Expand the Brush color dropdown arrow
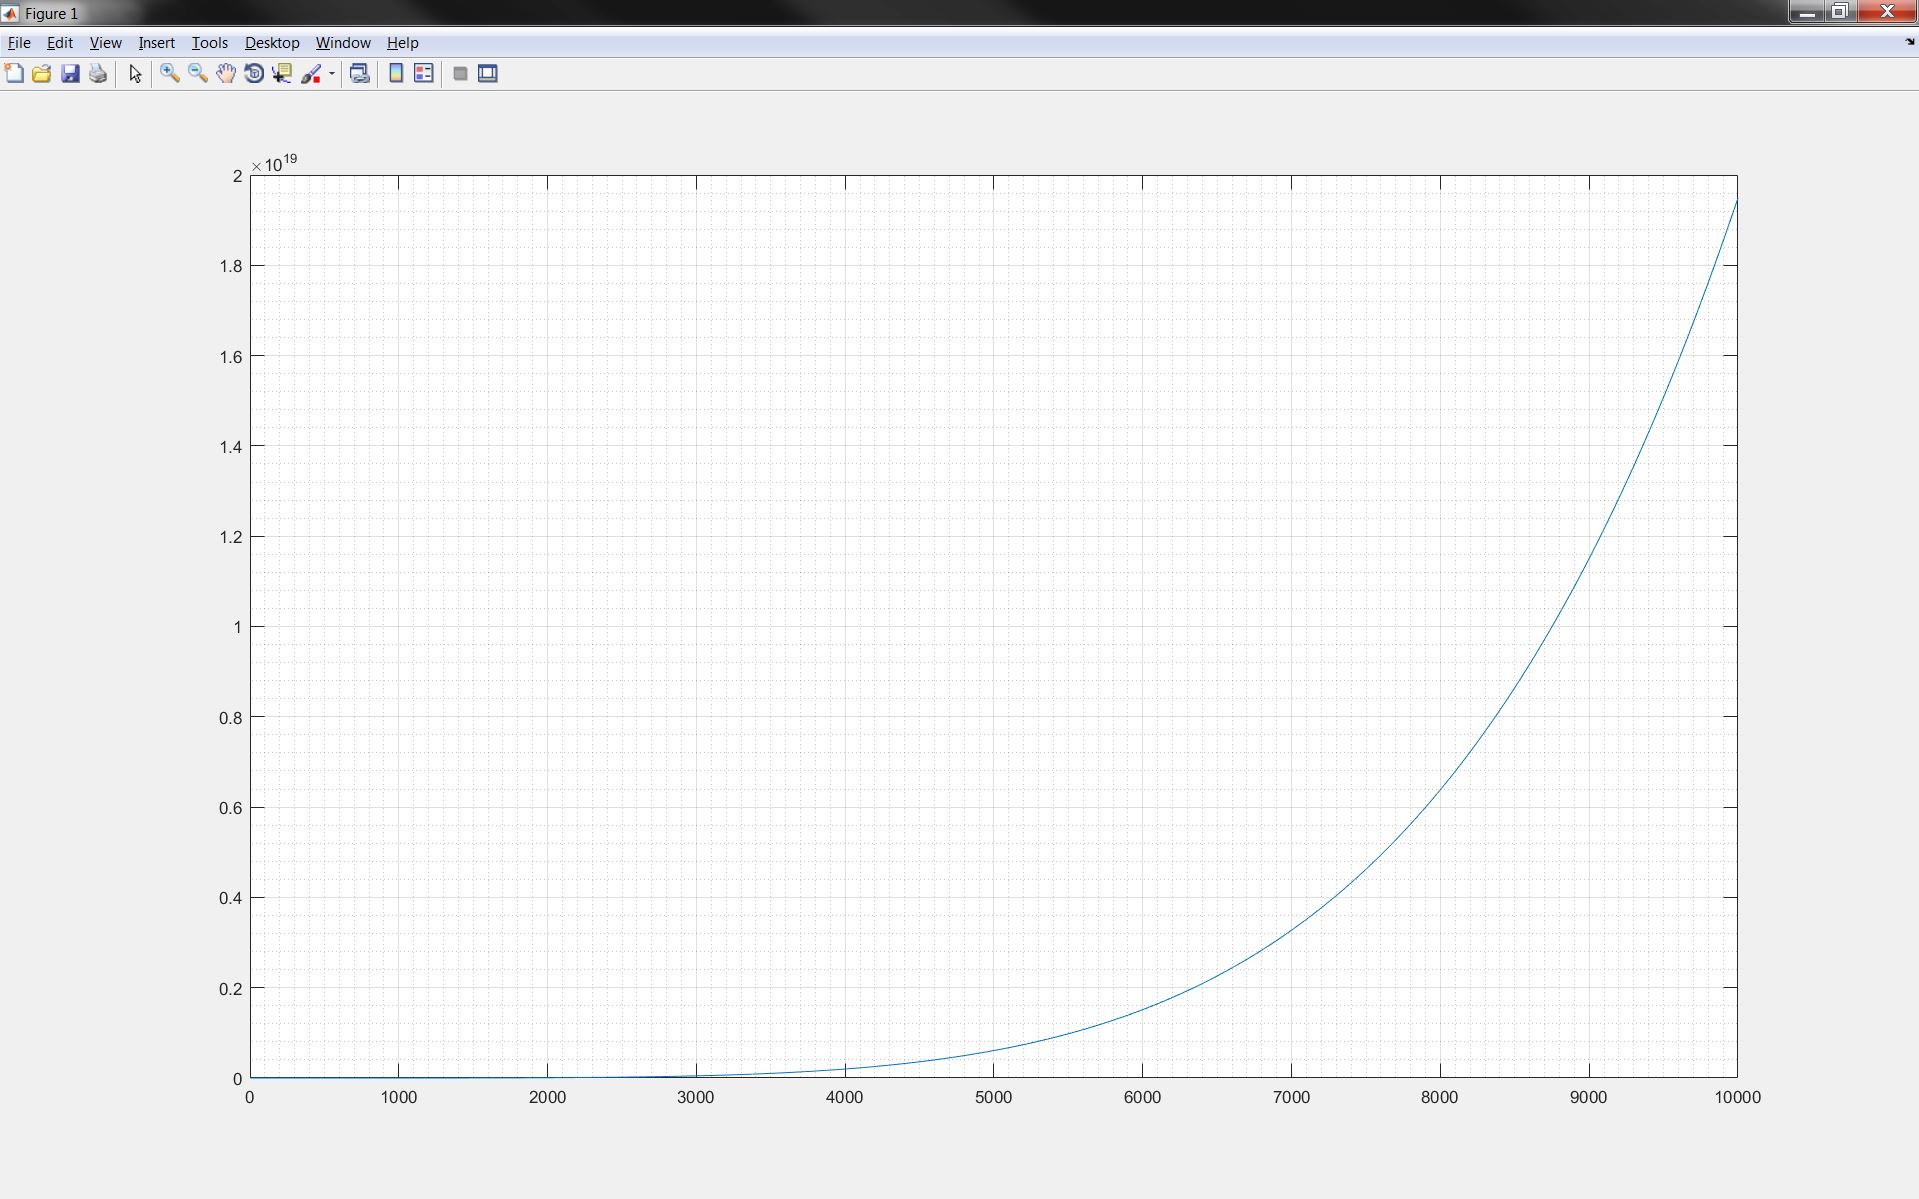Image resolution: width=1919 pixels, height=1199 pixels. pos(332,74)
